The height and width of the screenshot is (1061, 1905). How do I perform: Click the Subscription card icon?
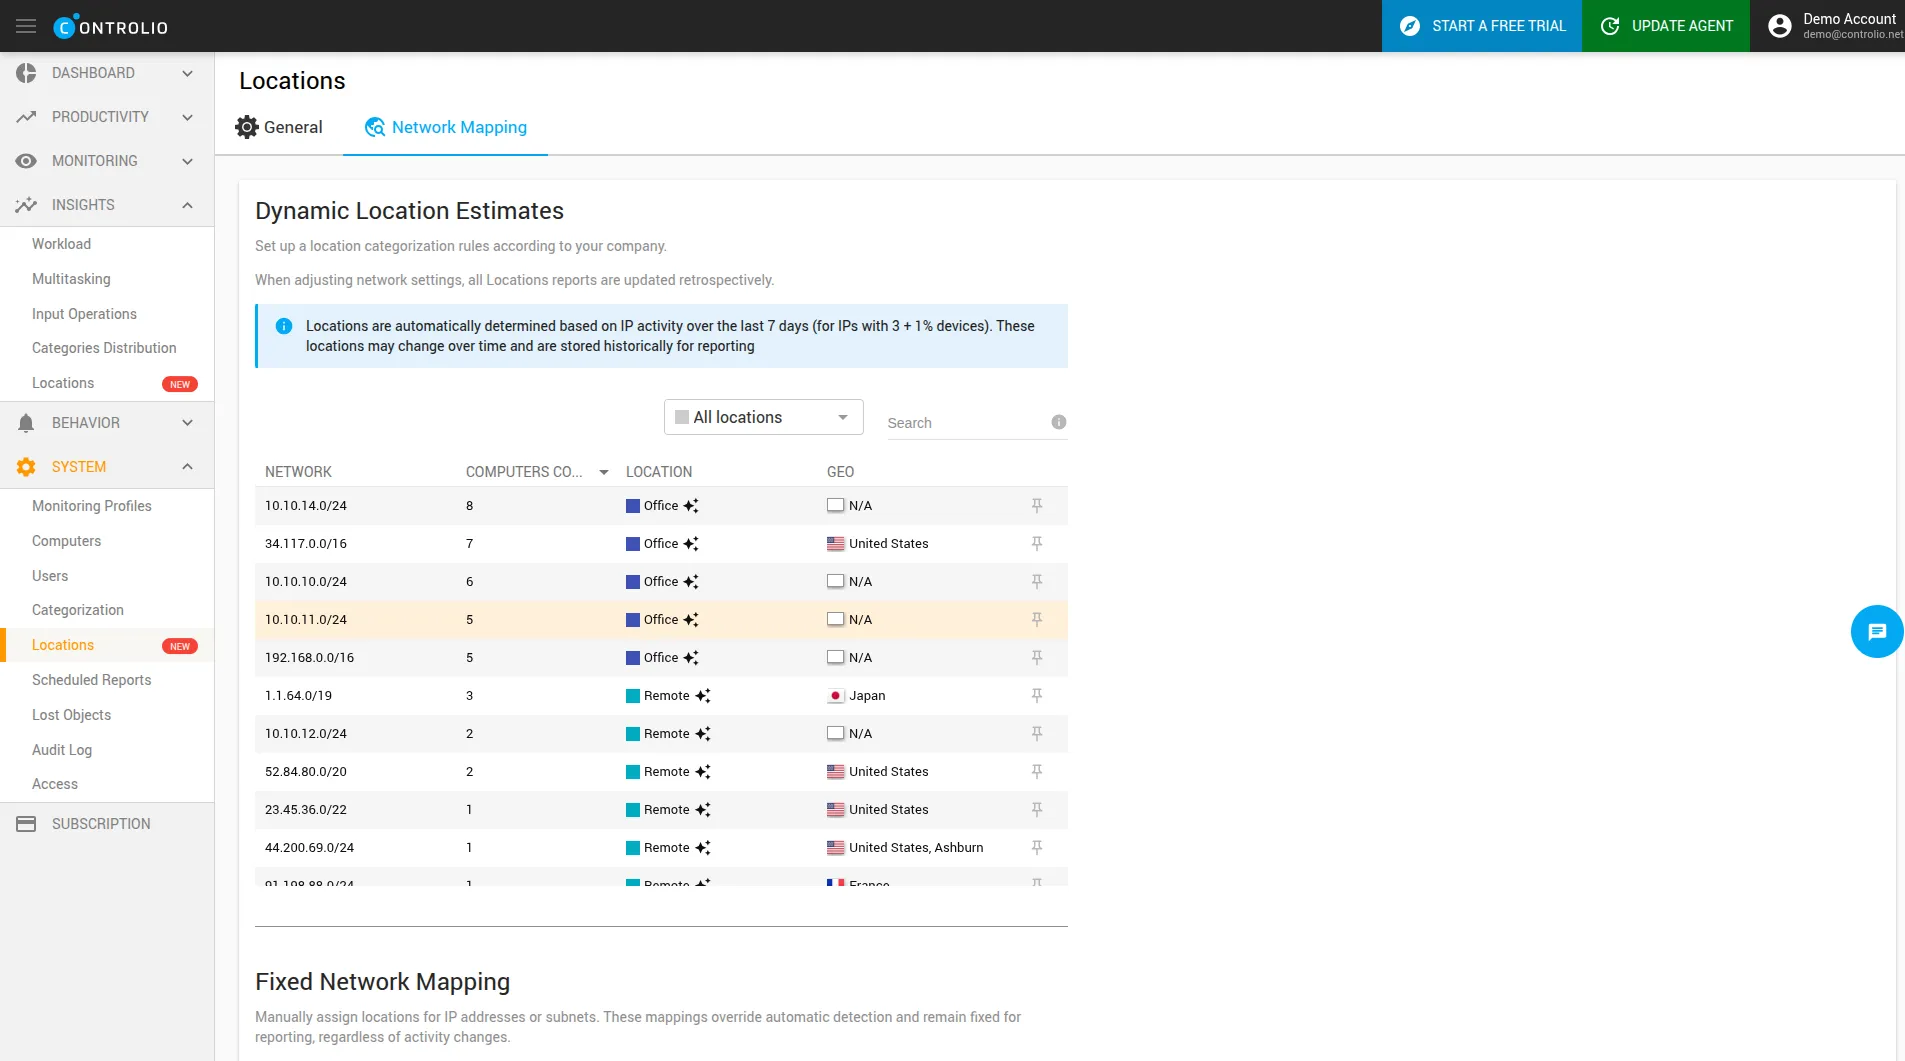[x=26, y=824]
